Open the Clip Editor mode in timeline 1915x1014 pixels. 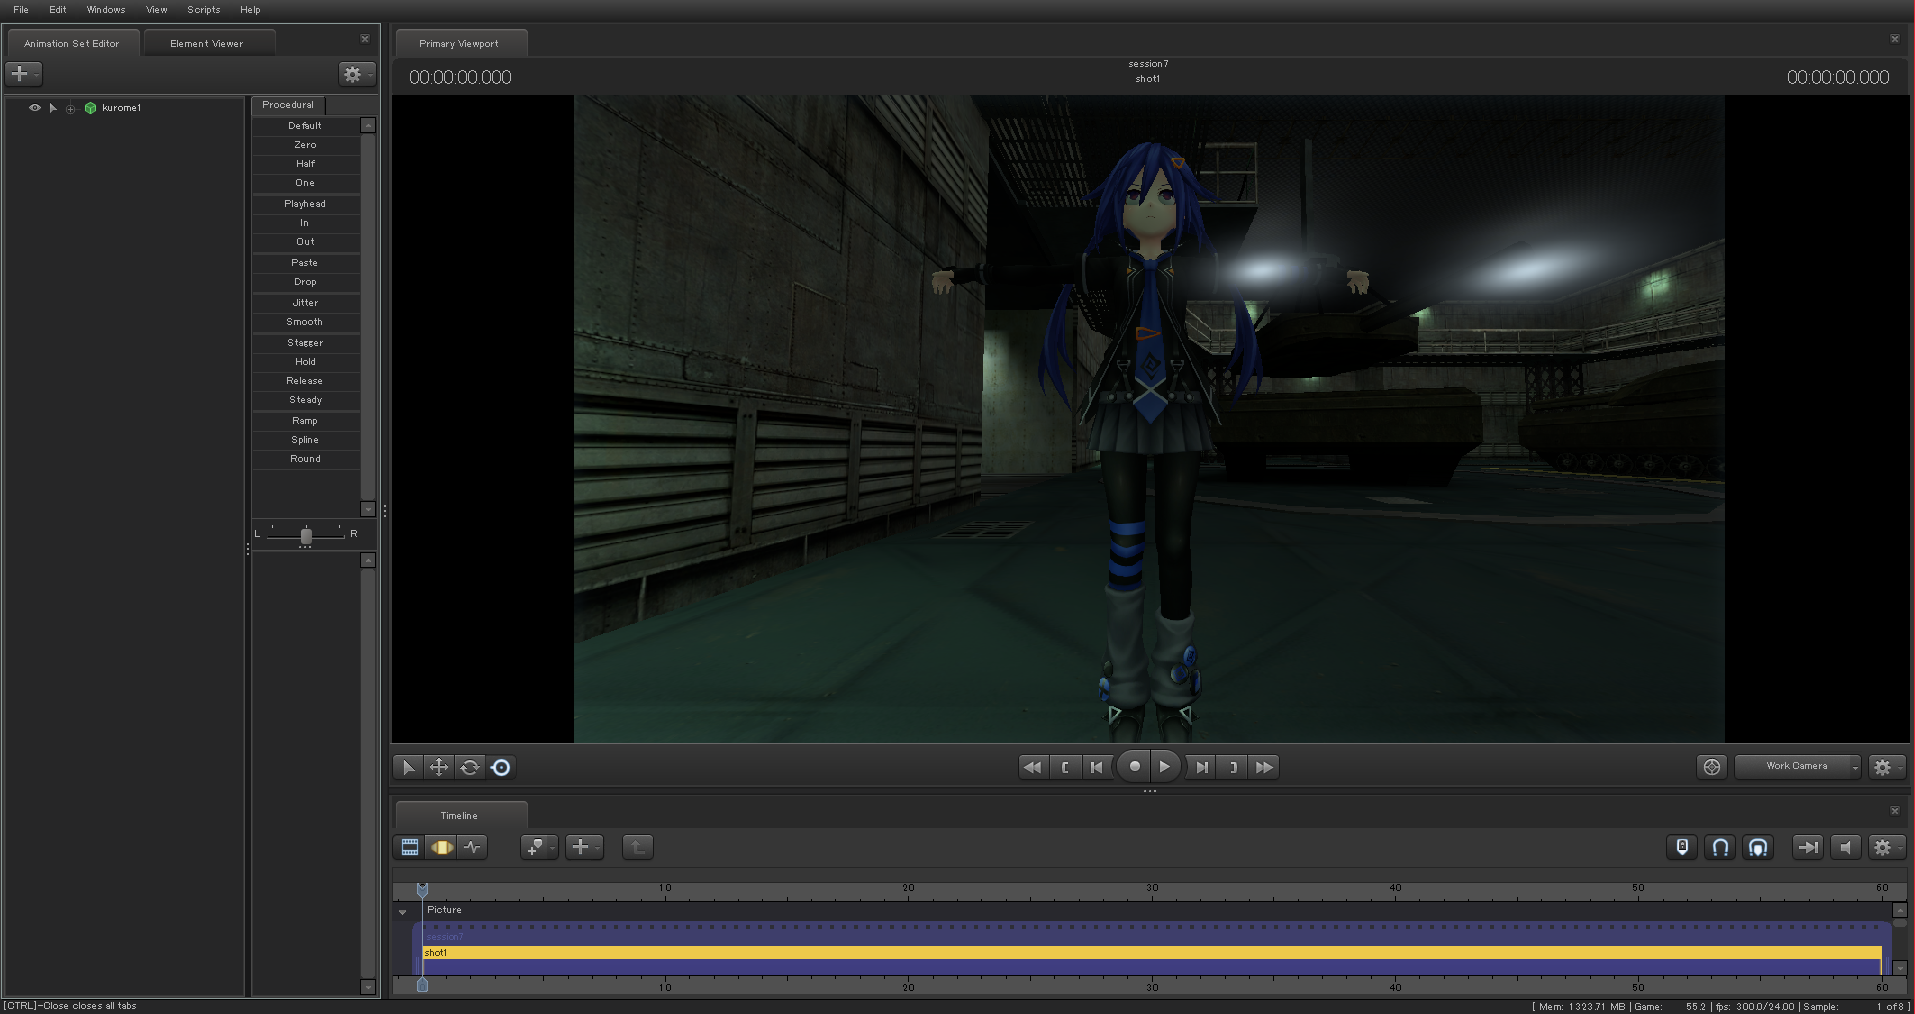[410, 847]
